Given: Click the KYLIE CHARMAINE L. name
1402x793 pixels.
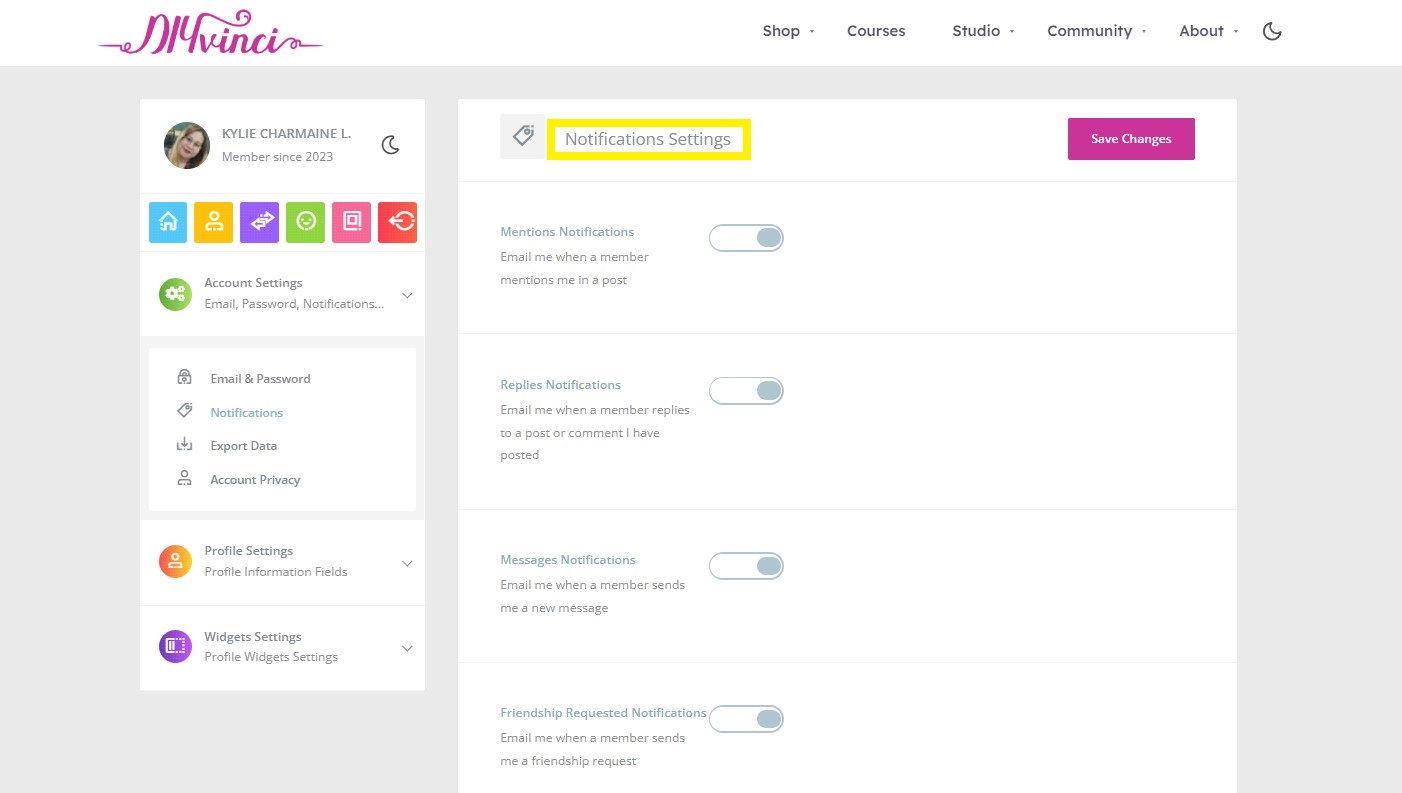Looking at the screenshot, I should click(286, 133).
